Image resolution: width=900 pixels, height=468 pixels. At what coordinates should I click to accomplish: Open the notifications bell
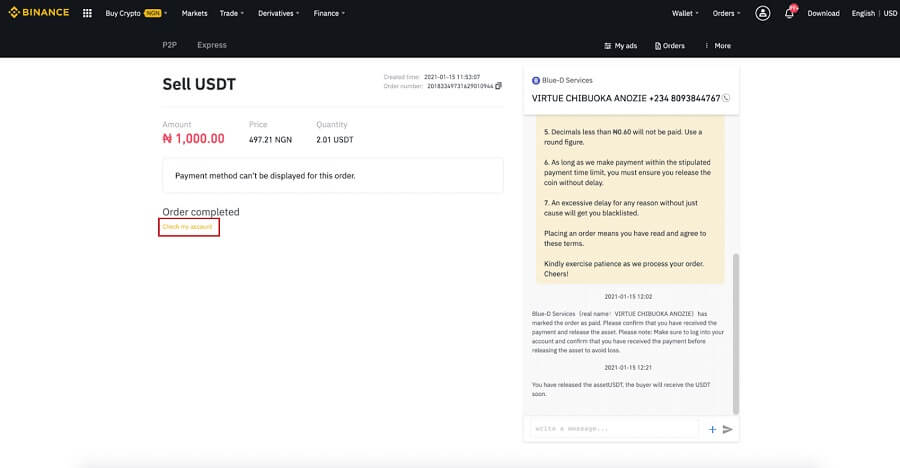790,13
